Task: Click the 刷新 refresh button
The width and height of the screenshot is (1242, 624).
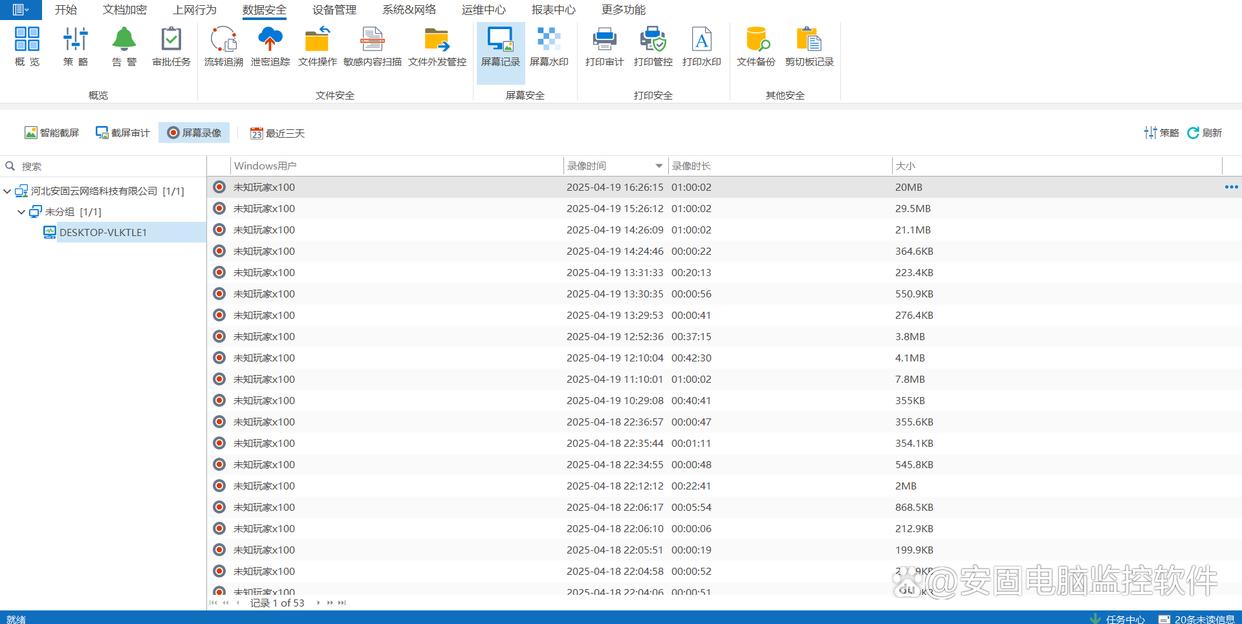Action: [1204, 133]
